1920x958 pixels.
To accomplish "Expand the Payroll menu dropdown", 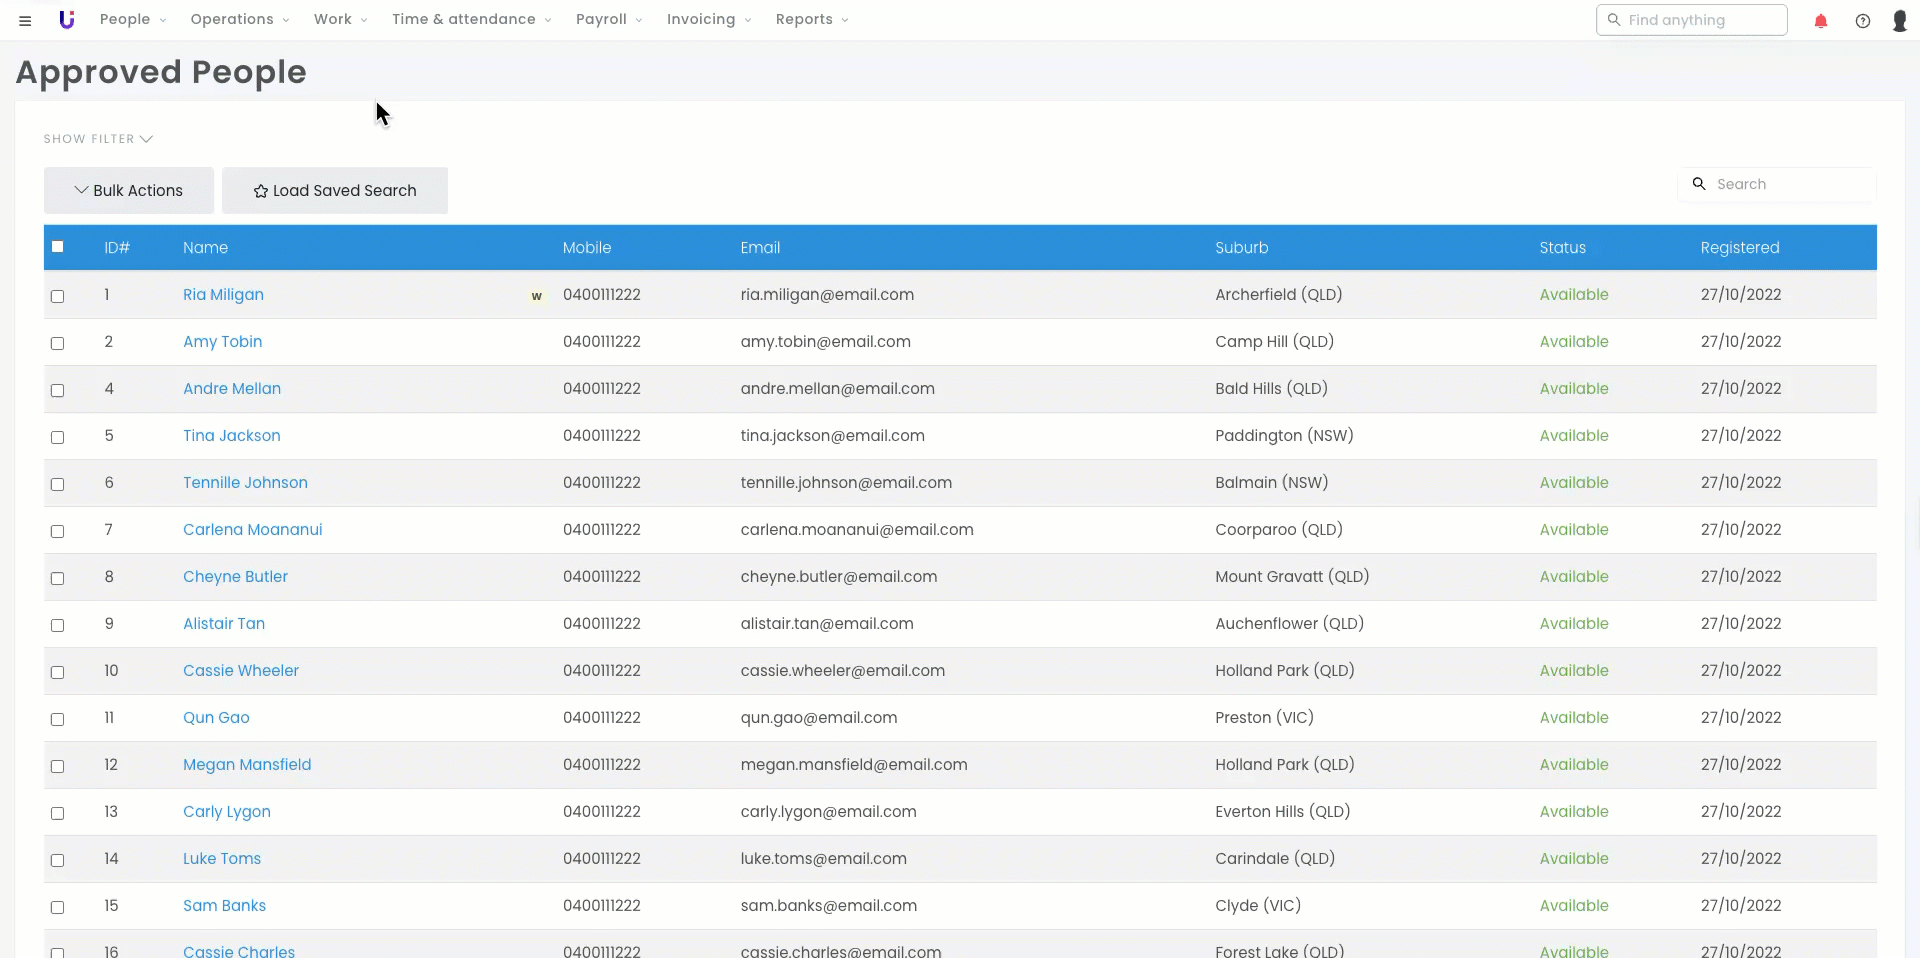I will click(x=609, y=20).
